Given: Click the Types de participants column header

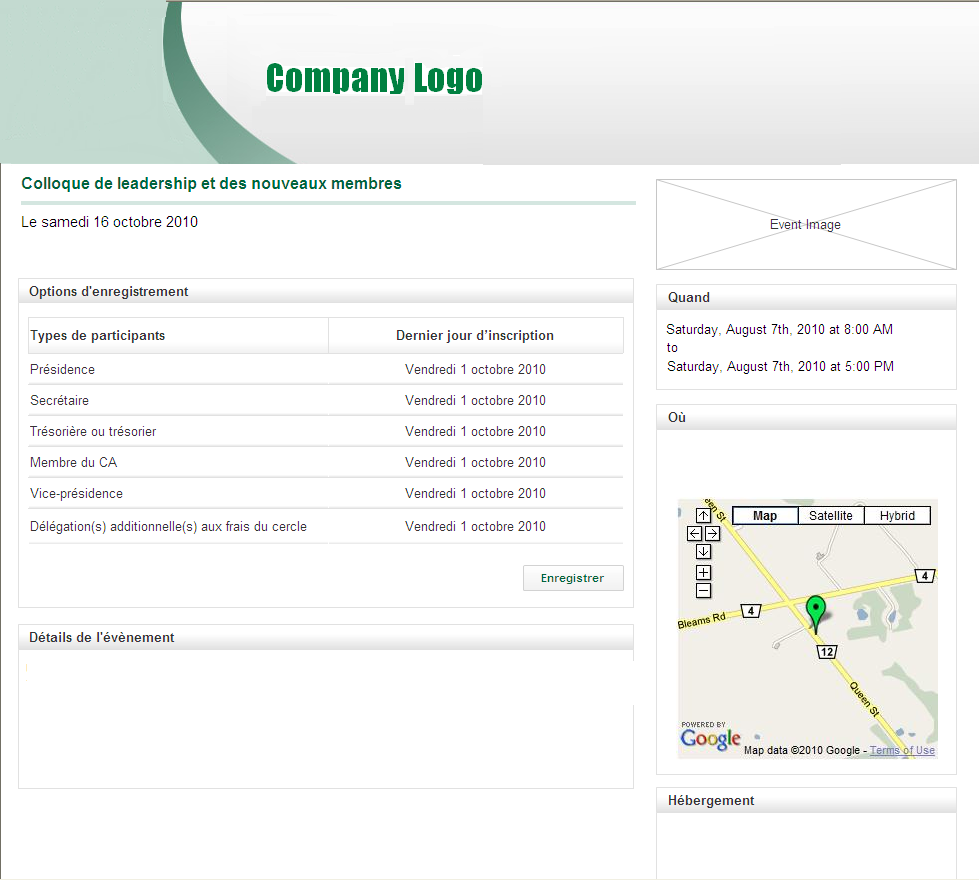Looking at the screenshot, I should click(98, 336).
